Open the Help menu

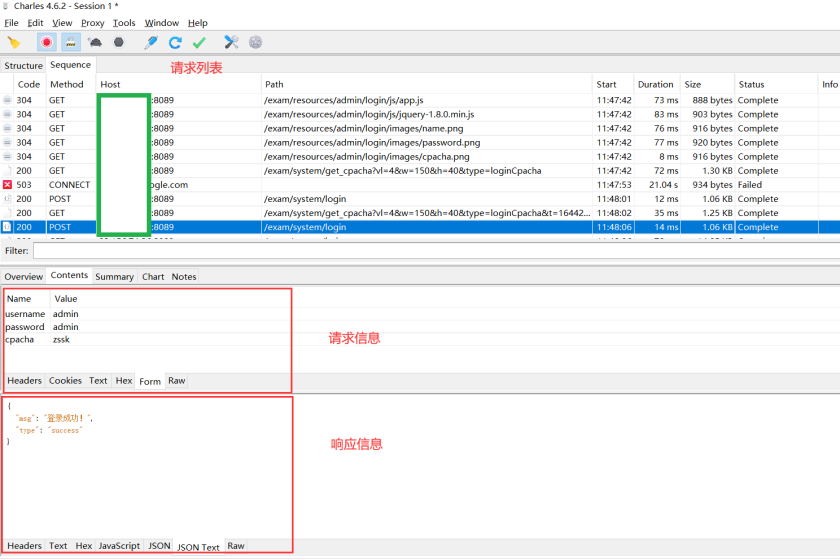click(198, 23)
